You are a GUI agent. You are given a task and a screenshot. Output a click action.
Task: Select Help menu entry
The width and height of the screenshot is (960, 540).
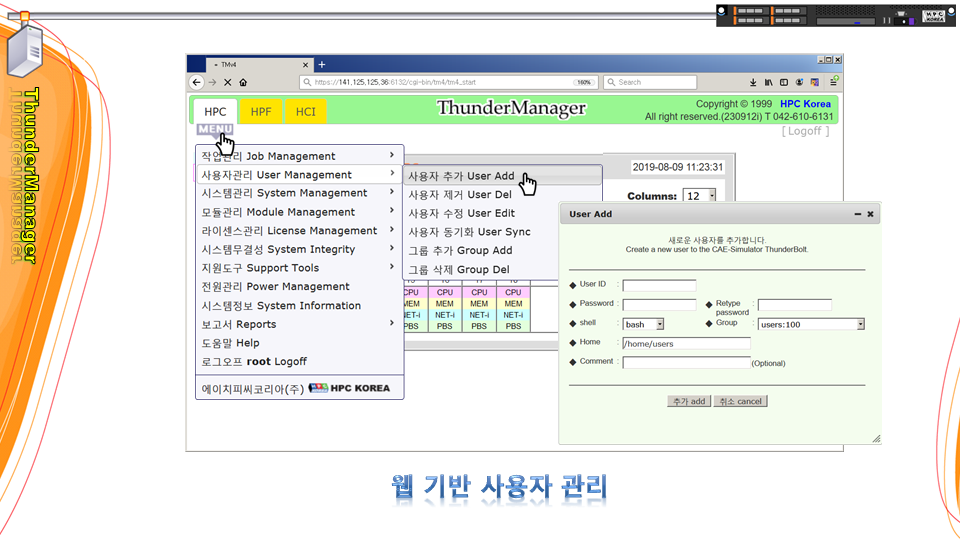click(299, 343)
